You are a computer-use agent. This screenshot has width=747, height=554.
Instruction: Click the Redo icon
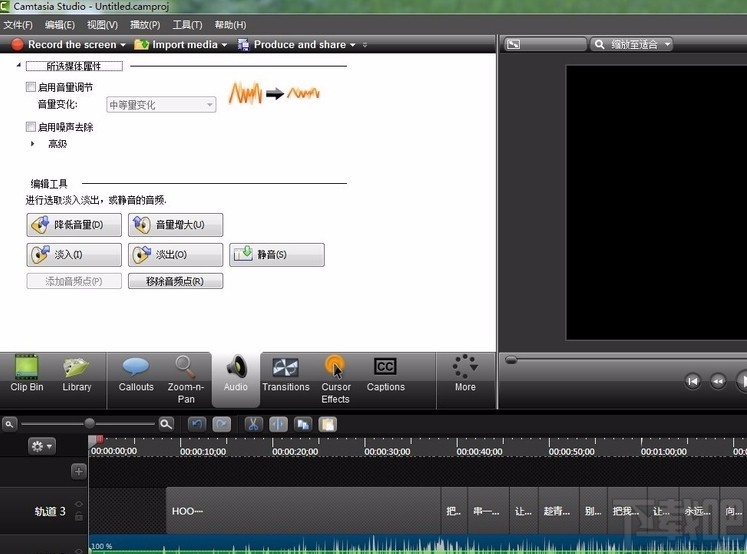222,424
